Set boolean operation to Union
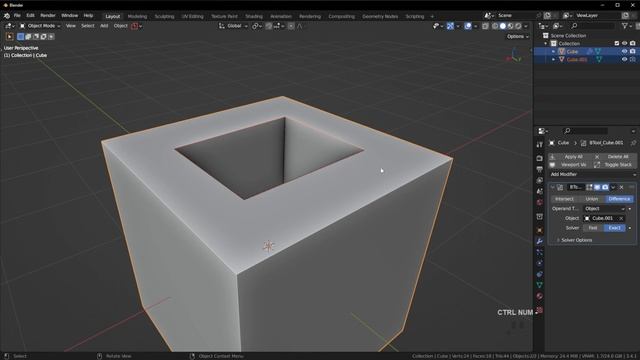 591,199
